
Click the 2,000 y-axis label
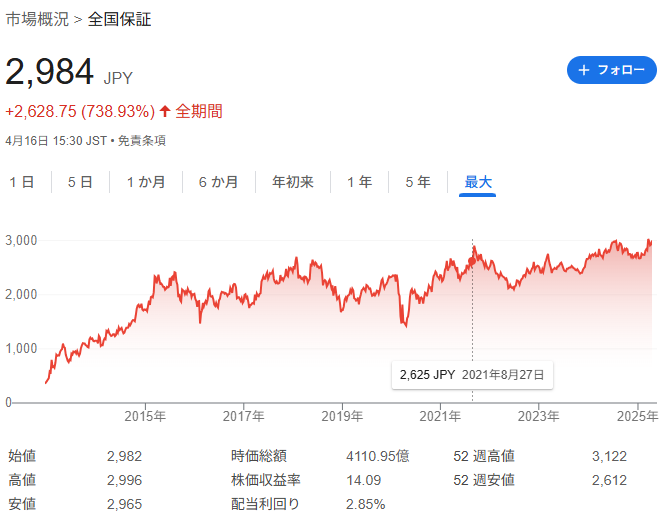click(21, 295)
